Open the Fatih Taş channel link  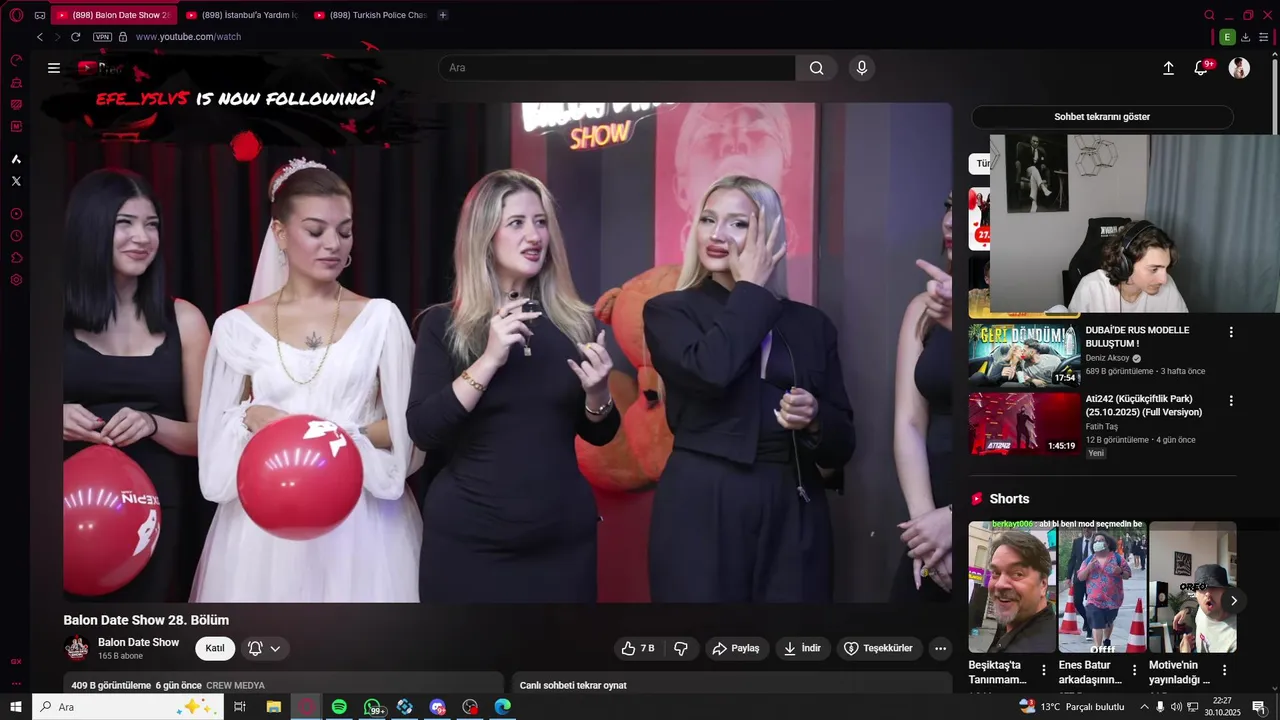click(1102, 427)
